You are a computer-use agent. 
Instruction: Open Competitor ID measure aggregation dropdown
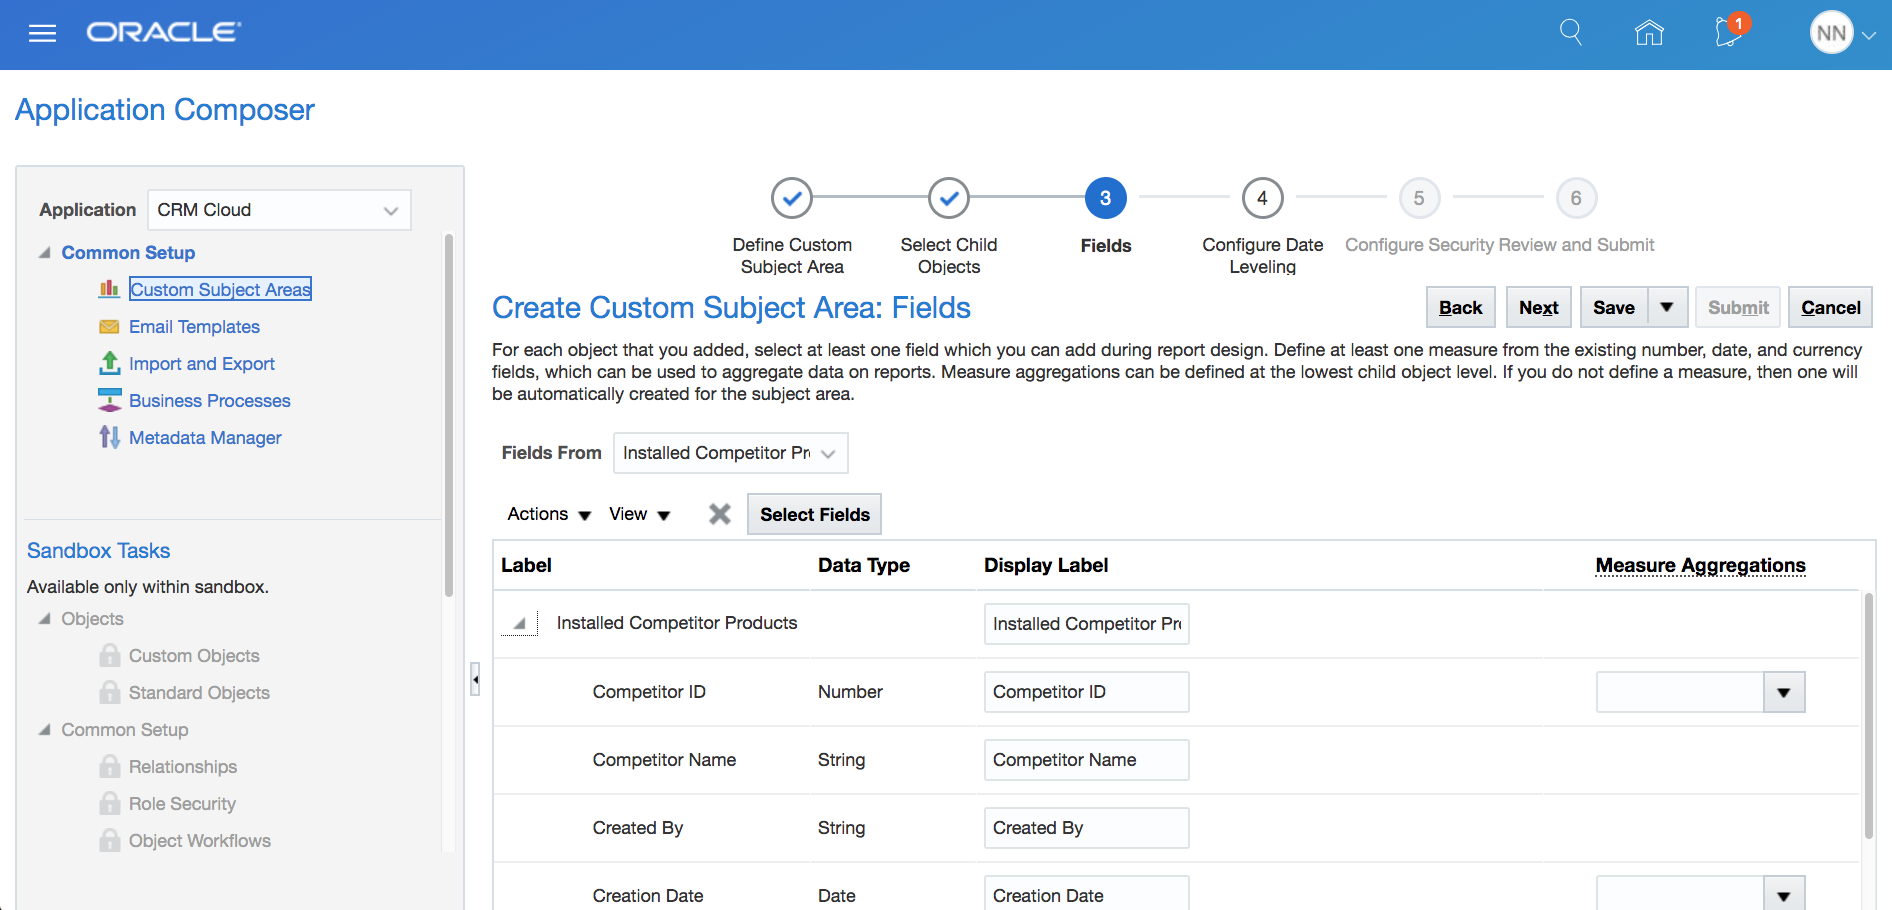[x=1783, y=692]
